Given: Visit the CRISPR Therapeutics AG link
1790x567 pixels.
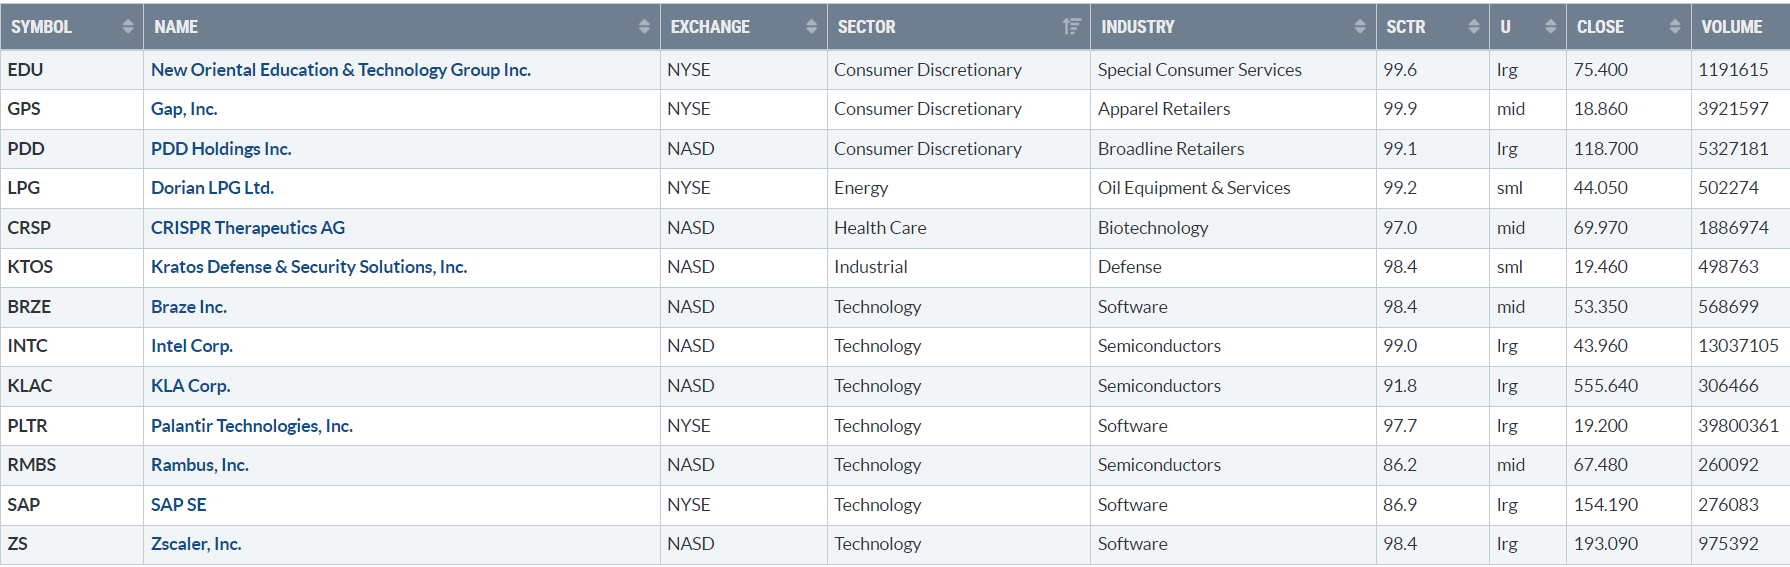Looking at the screenshot, I should [x=248, y=228].
